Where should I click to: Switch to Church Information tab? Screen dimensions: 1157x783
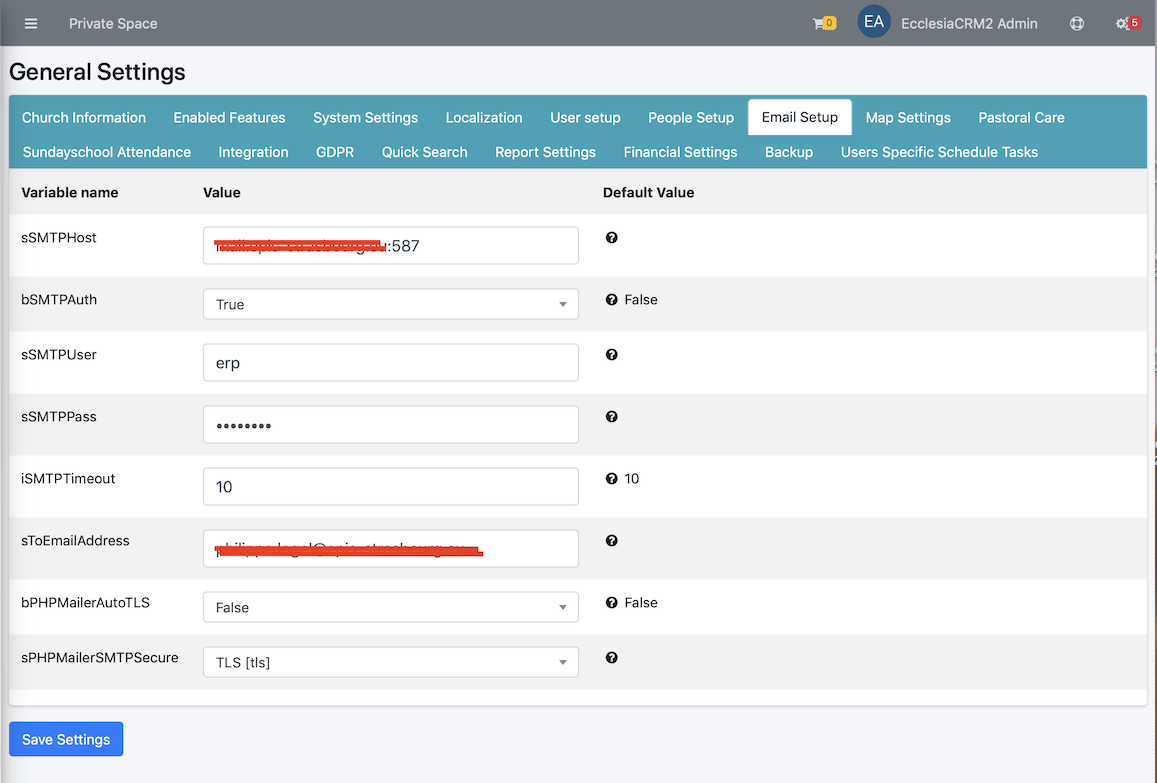(83, 117)
